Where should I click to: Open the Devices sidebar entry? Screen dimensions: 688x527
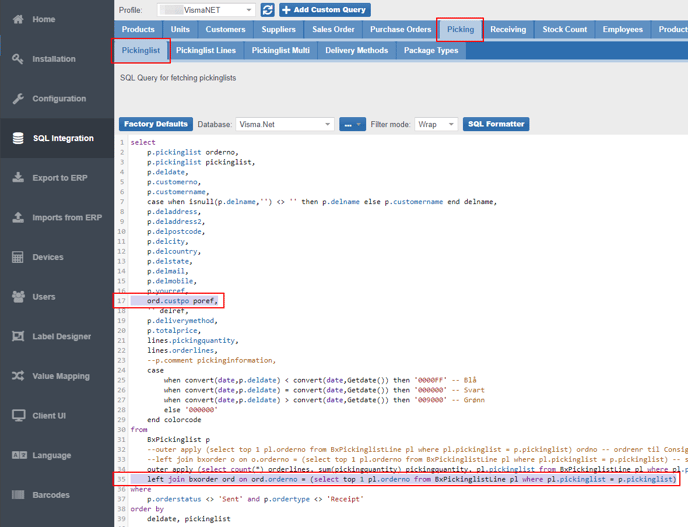(57, 257)
